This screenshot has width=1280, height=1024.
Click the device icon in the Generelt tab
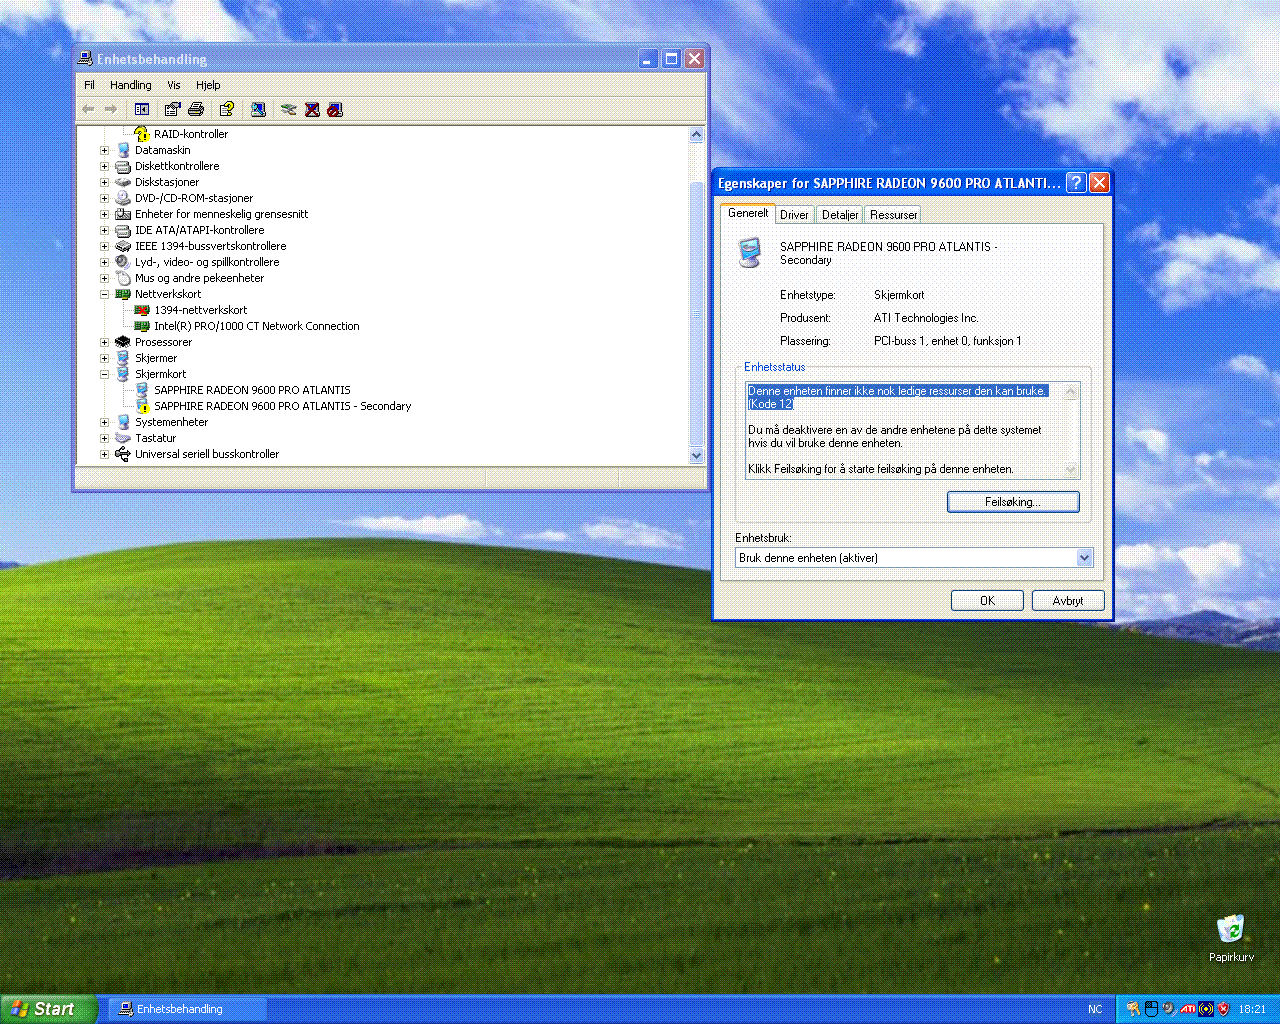(x=749, y=252)
